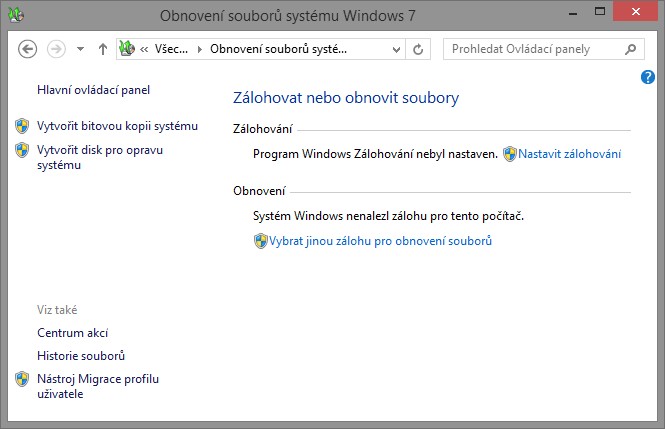The height and width of the screenshot is (429, 665).
Task: Click "Vytvořit bitovou kopii systému" link
Action: [x=117, y=126]
